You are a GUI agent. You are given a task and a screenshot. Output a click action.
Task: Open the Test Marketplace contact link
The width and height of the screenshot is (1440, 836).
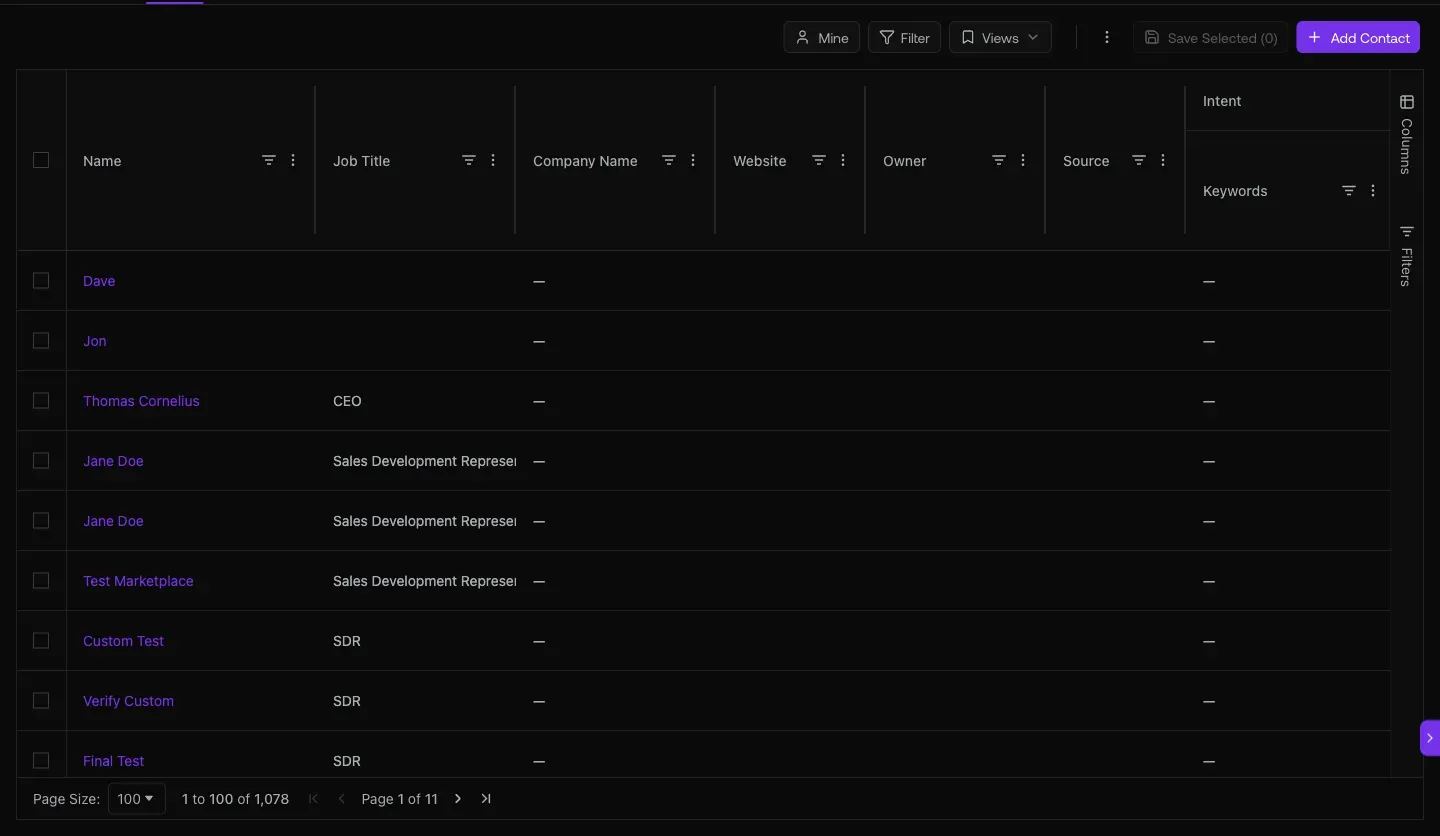click(x=138, y=581)
